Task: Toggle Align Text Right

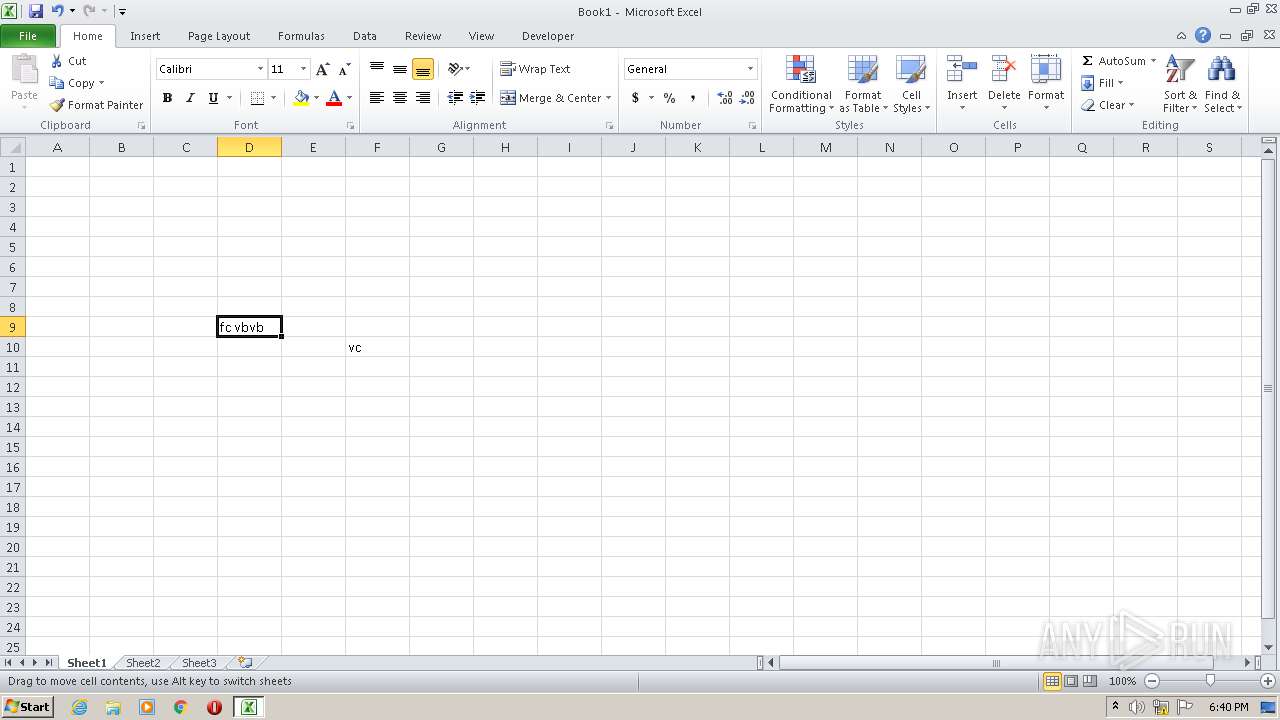Action: pyautogui.click(x=423, y=97)
